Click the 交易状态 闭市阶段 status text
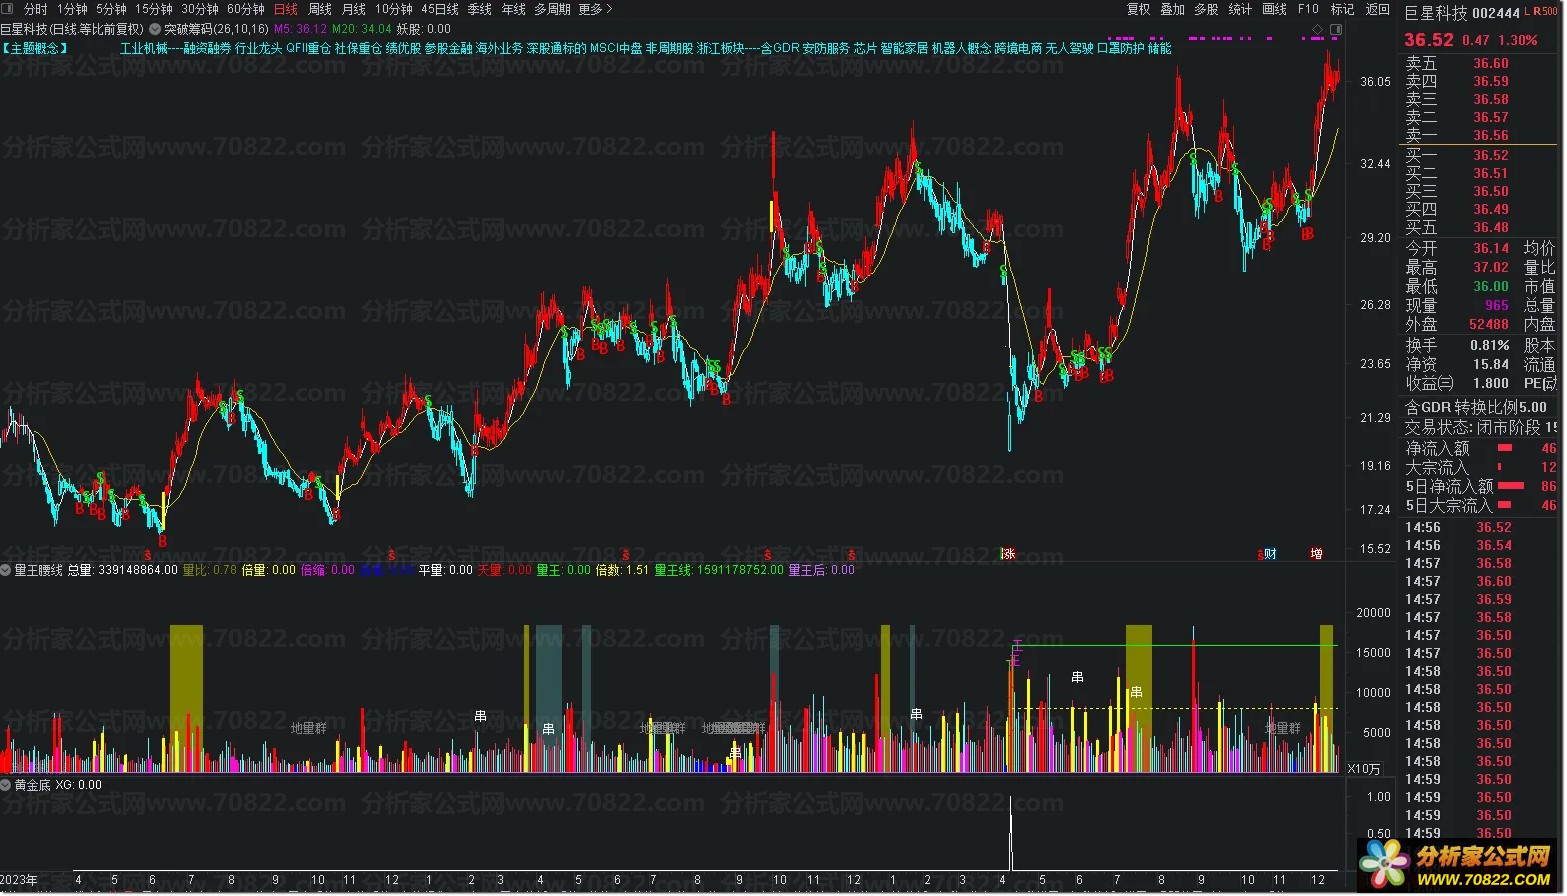This screenshot has width=1567, height=896. (1481, 427)
